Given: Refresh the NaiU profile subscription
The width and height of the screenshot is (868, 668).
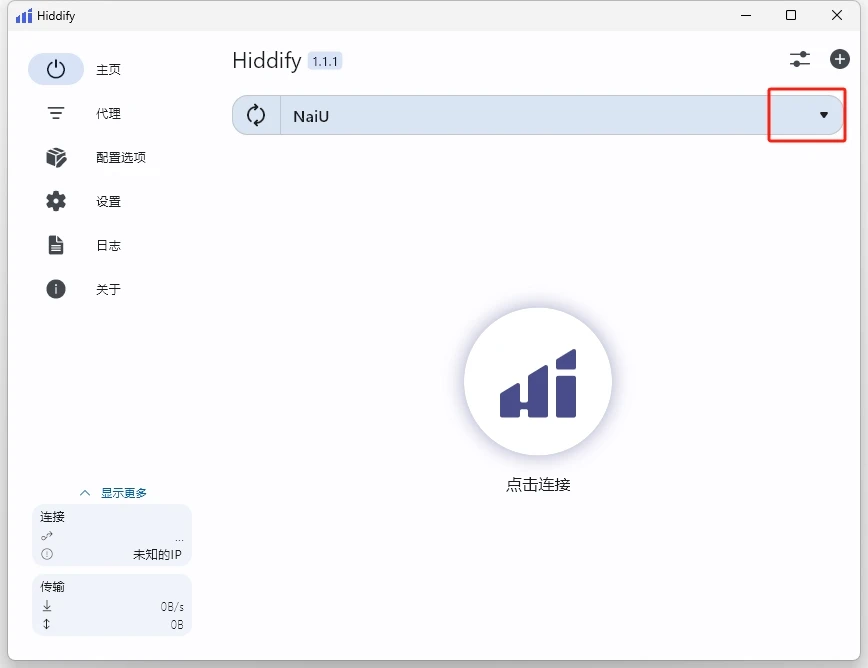Looking at the screenshot, I should (x=255, y=115).
